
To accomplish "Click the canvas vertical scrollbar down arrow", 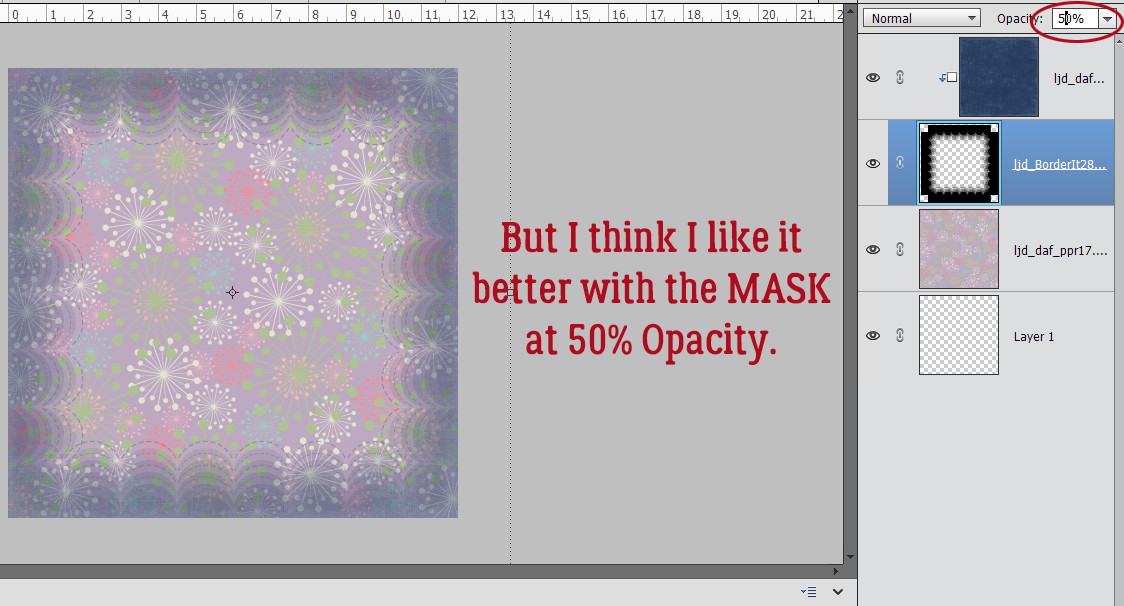I will pyautogui.click(x=850, y=557).
